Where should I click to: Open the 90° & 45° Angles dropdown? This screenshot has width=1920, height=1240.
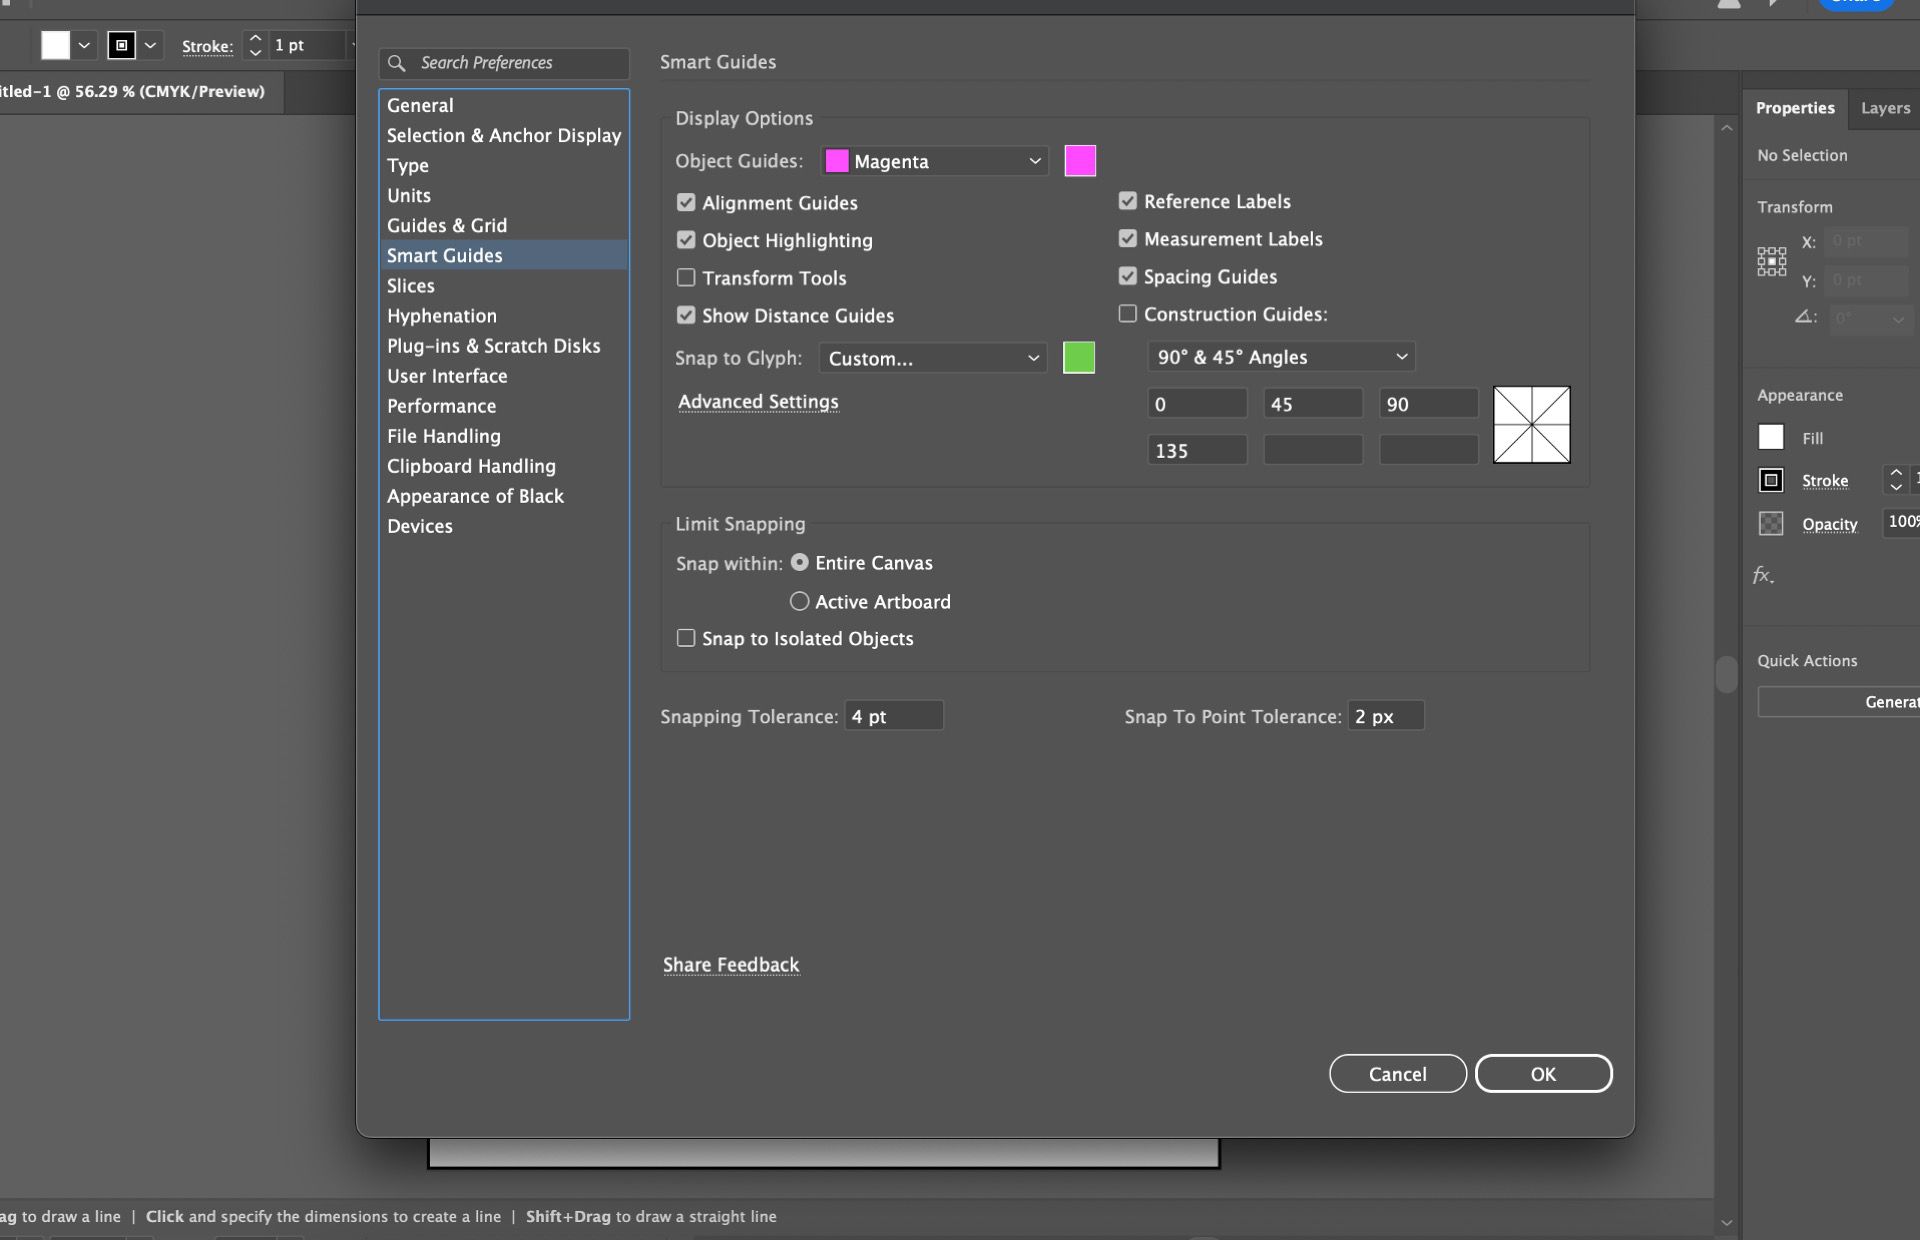tap(1280, 356)
